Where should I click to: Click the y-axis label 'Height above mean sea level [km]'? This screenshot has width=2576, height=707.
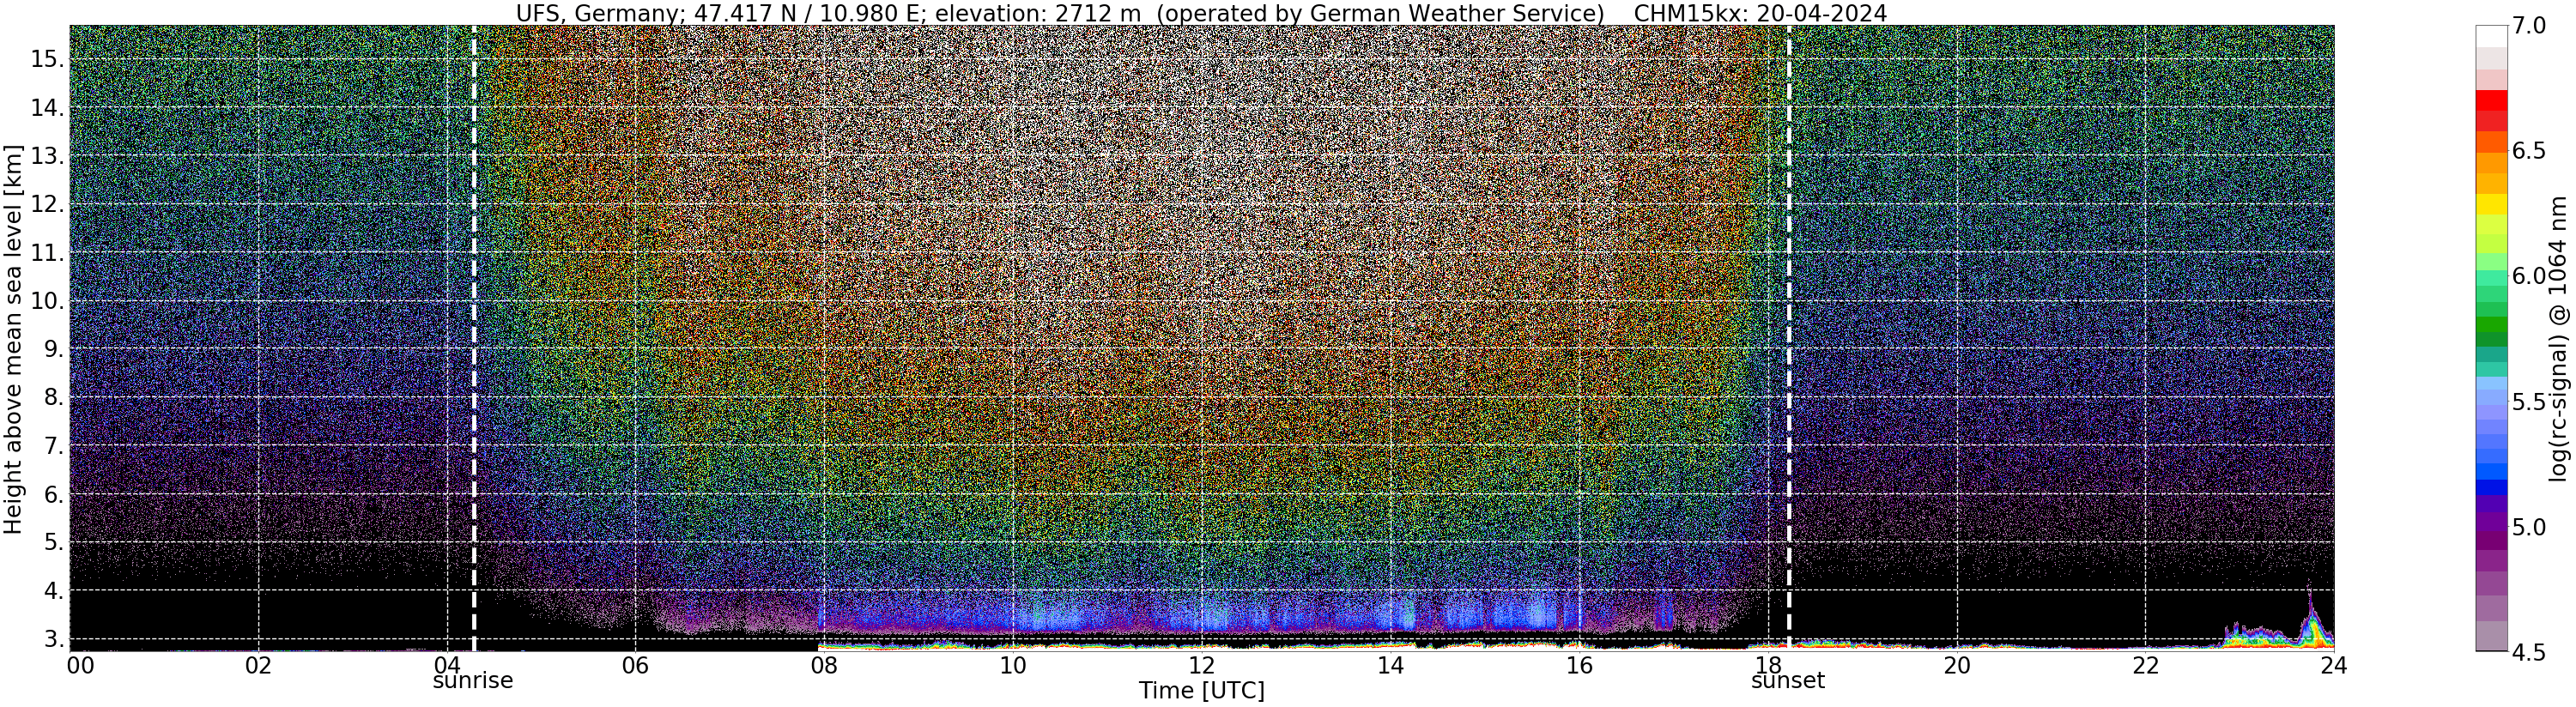click(x=13, y=338)
